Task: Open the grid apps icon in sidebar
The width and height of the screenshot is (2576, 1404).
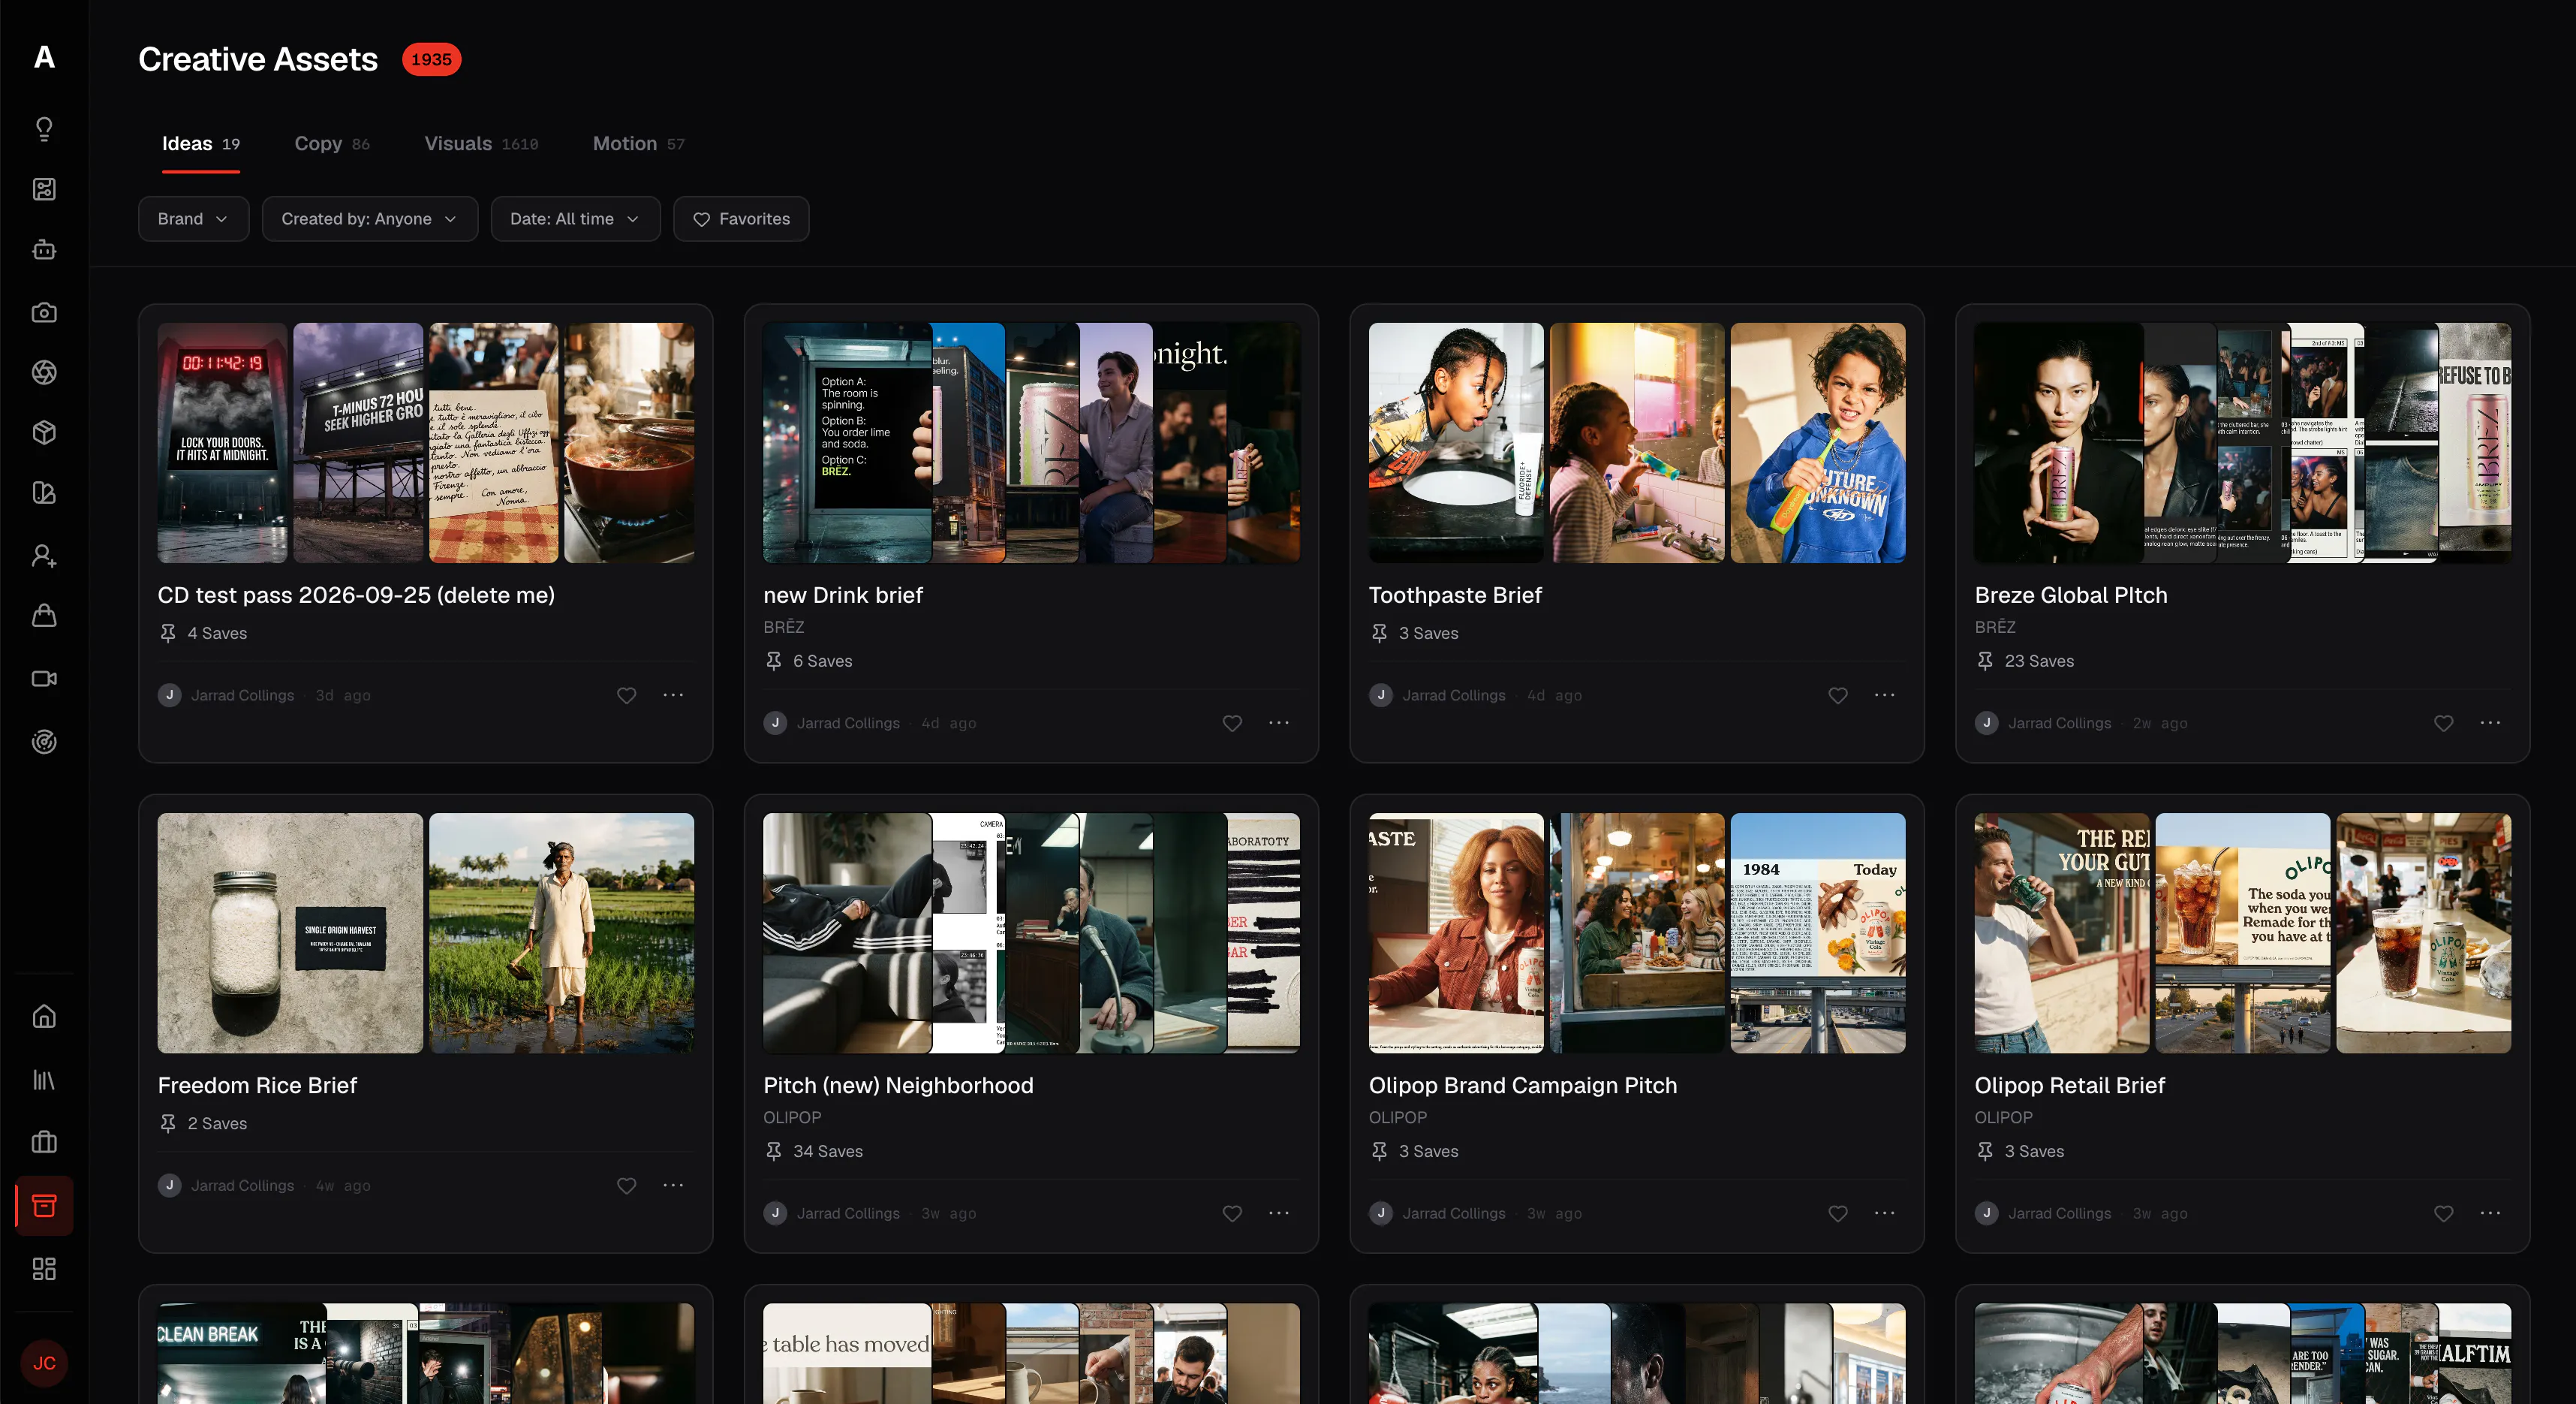Action: [44, 1269]
